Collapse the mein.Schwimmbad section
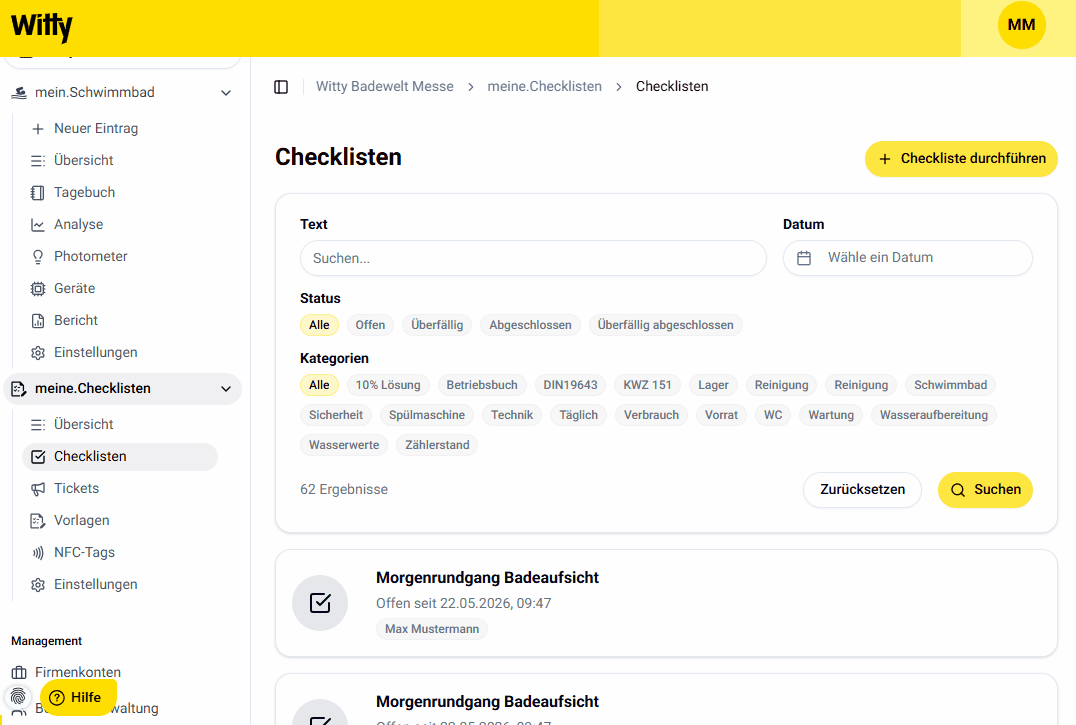Screen dimensions: 1076x725 (226, 93)
